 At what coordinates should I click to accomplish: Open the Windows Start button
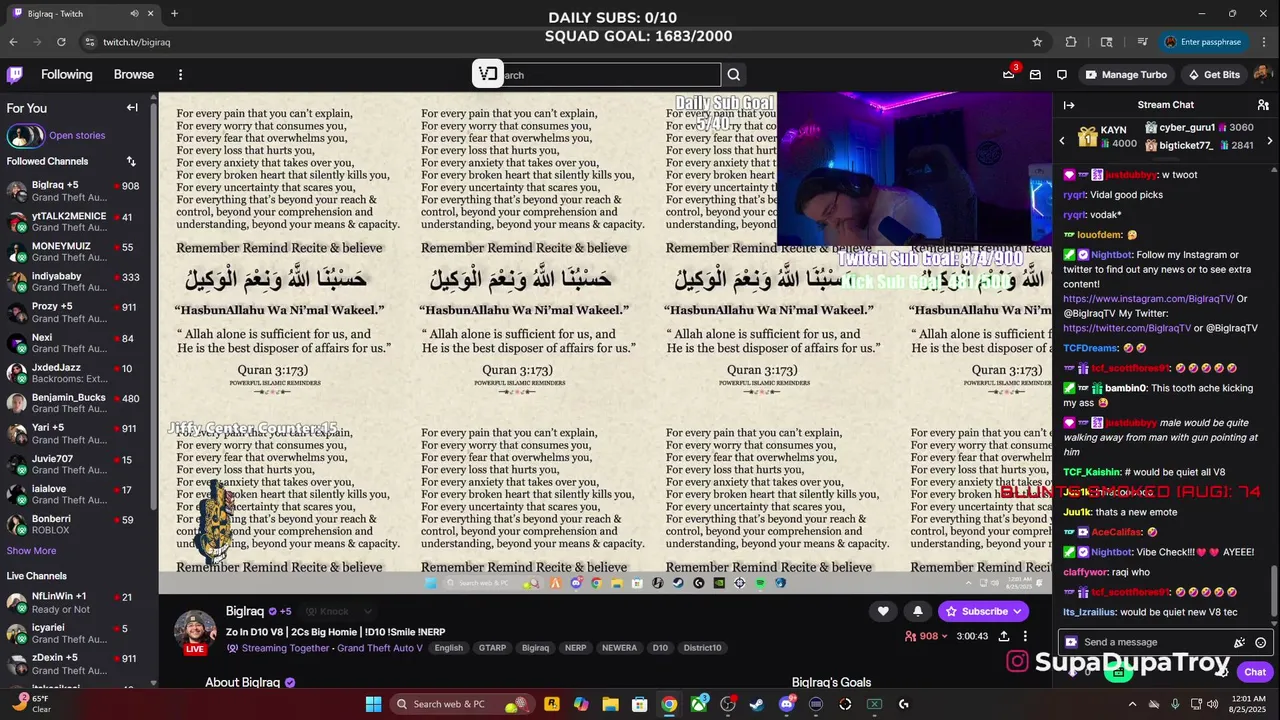(x=373, y=704)
